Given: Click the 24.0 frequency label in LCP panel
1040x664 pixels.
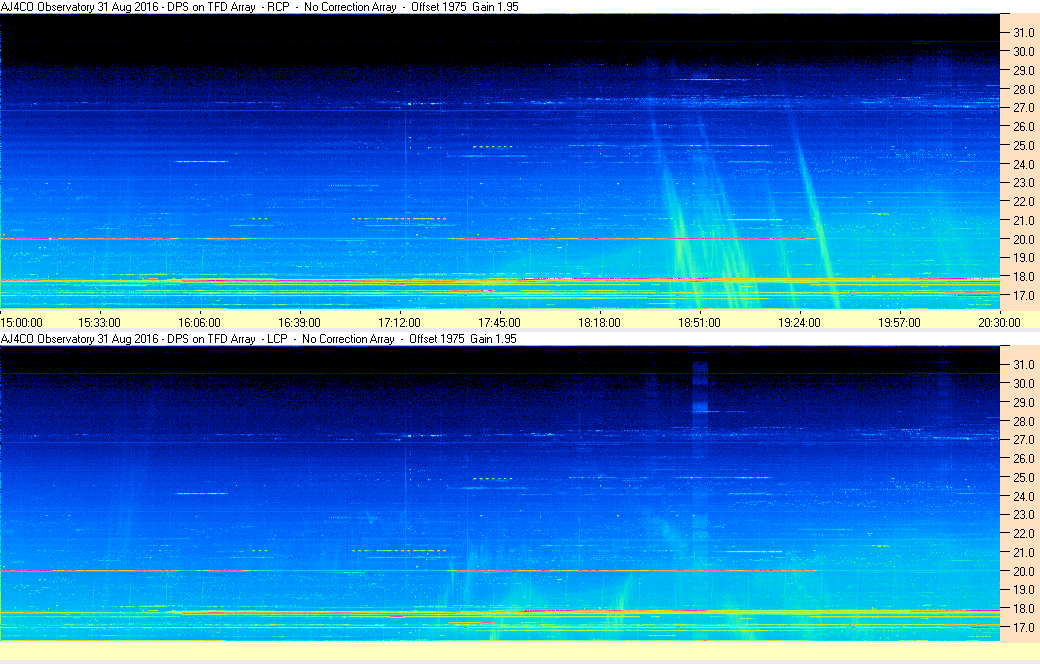Looking at the screenshot, I should point(1023,496).
